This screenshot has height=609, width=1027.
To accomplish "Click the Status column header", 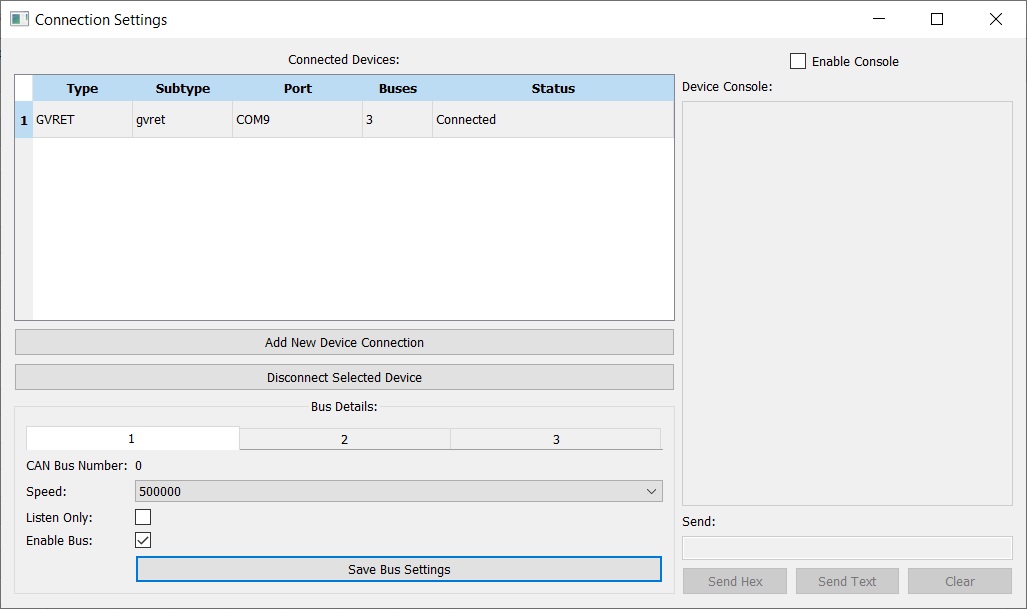I will click(x=553, y=88).
